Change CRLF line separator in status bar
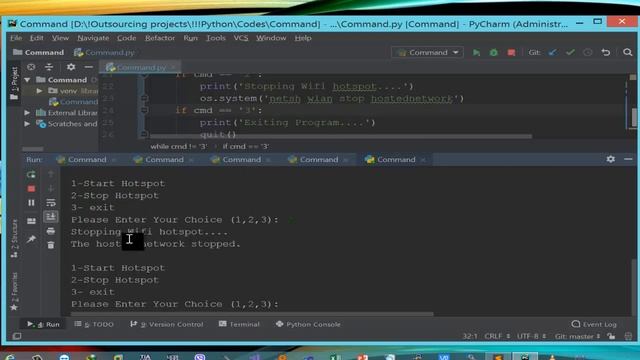This screenshot has width=640, height=360. pos(497,336)
